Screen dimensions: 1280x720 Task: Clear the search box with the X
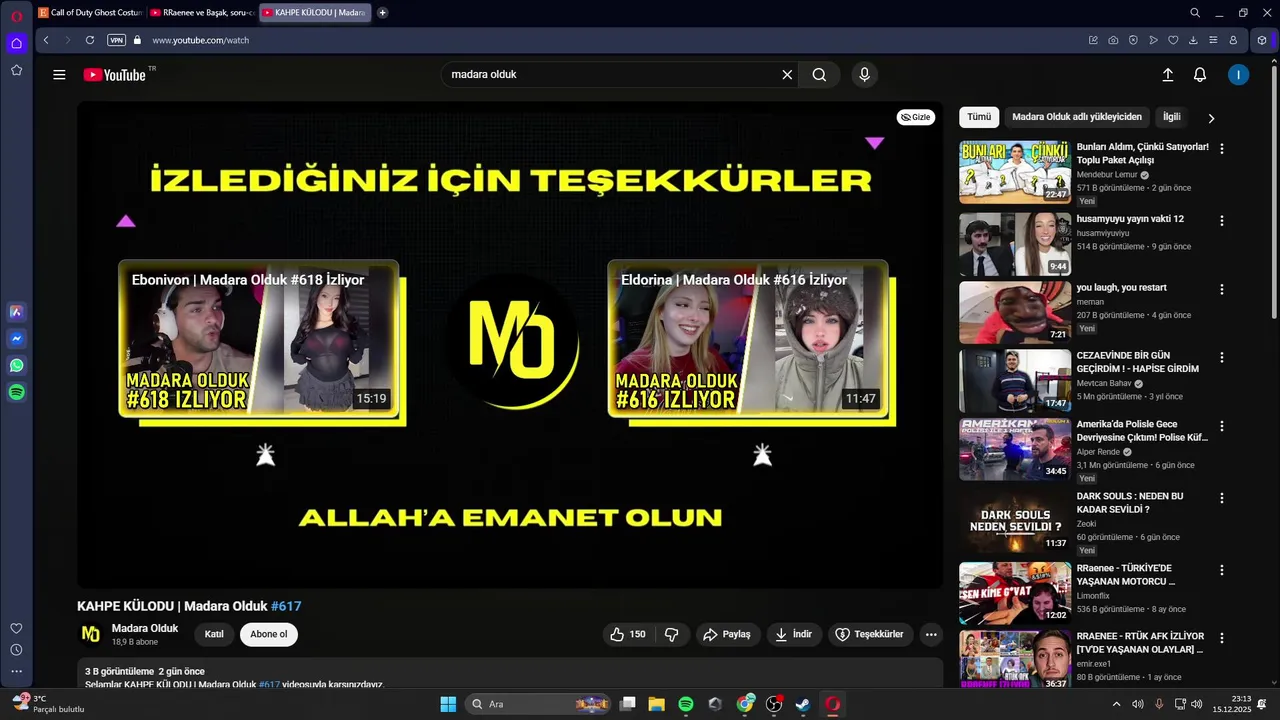[787, 75]
